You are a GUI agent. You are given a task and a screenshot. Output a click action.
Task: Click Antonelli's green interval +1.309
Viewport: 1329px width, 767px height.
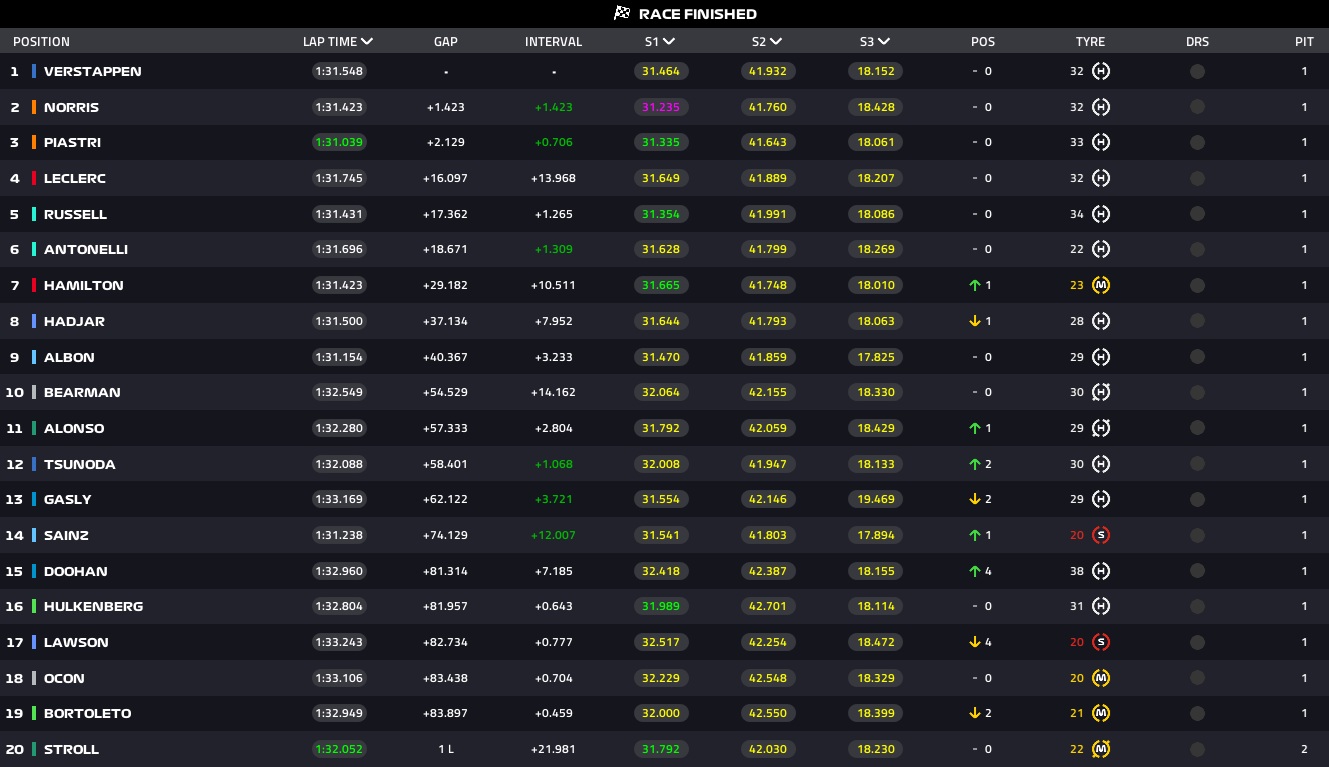(553, 249)
